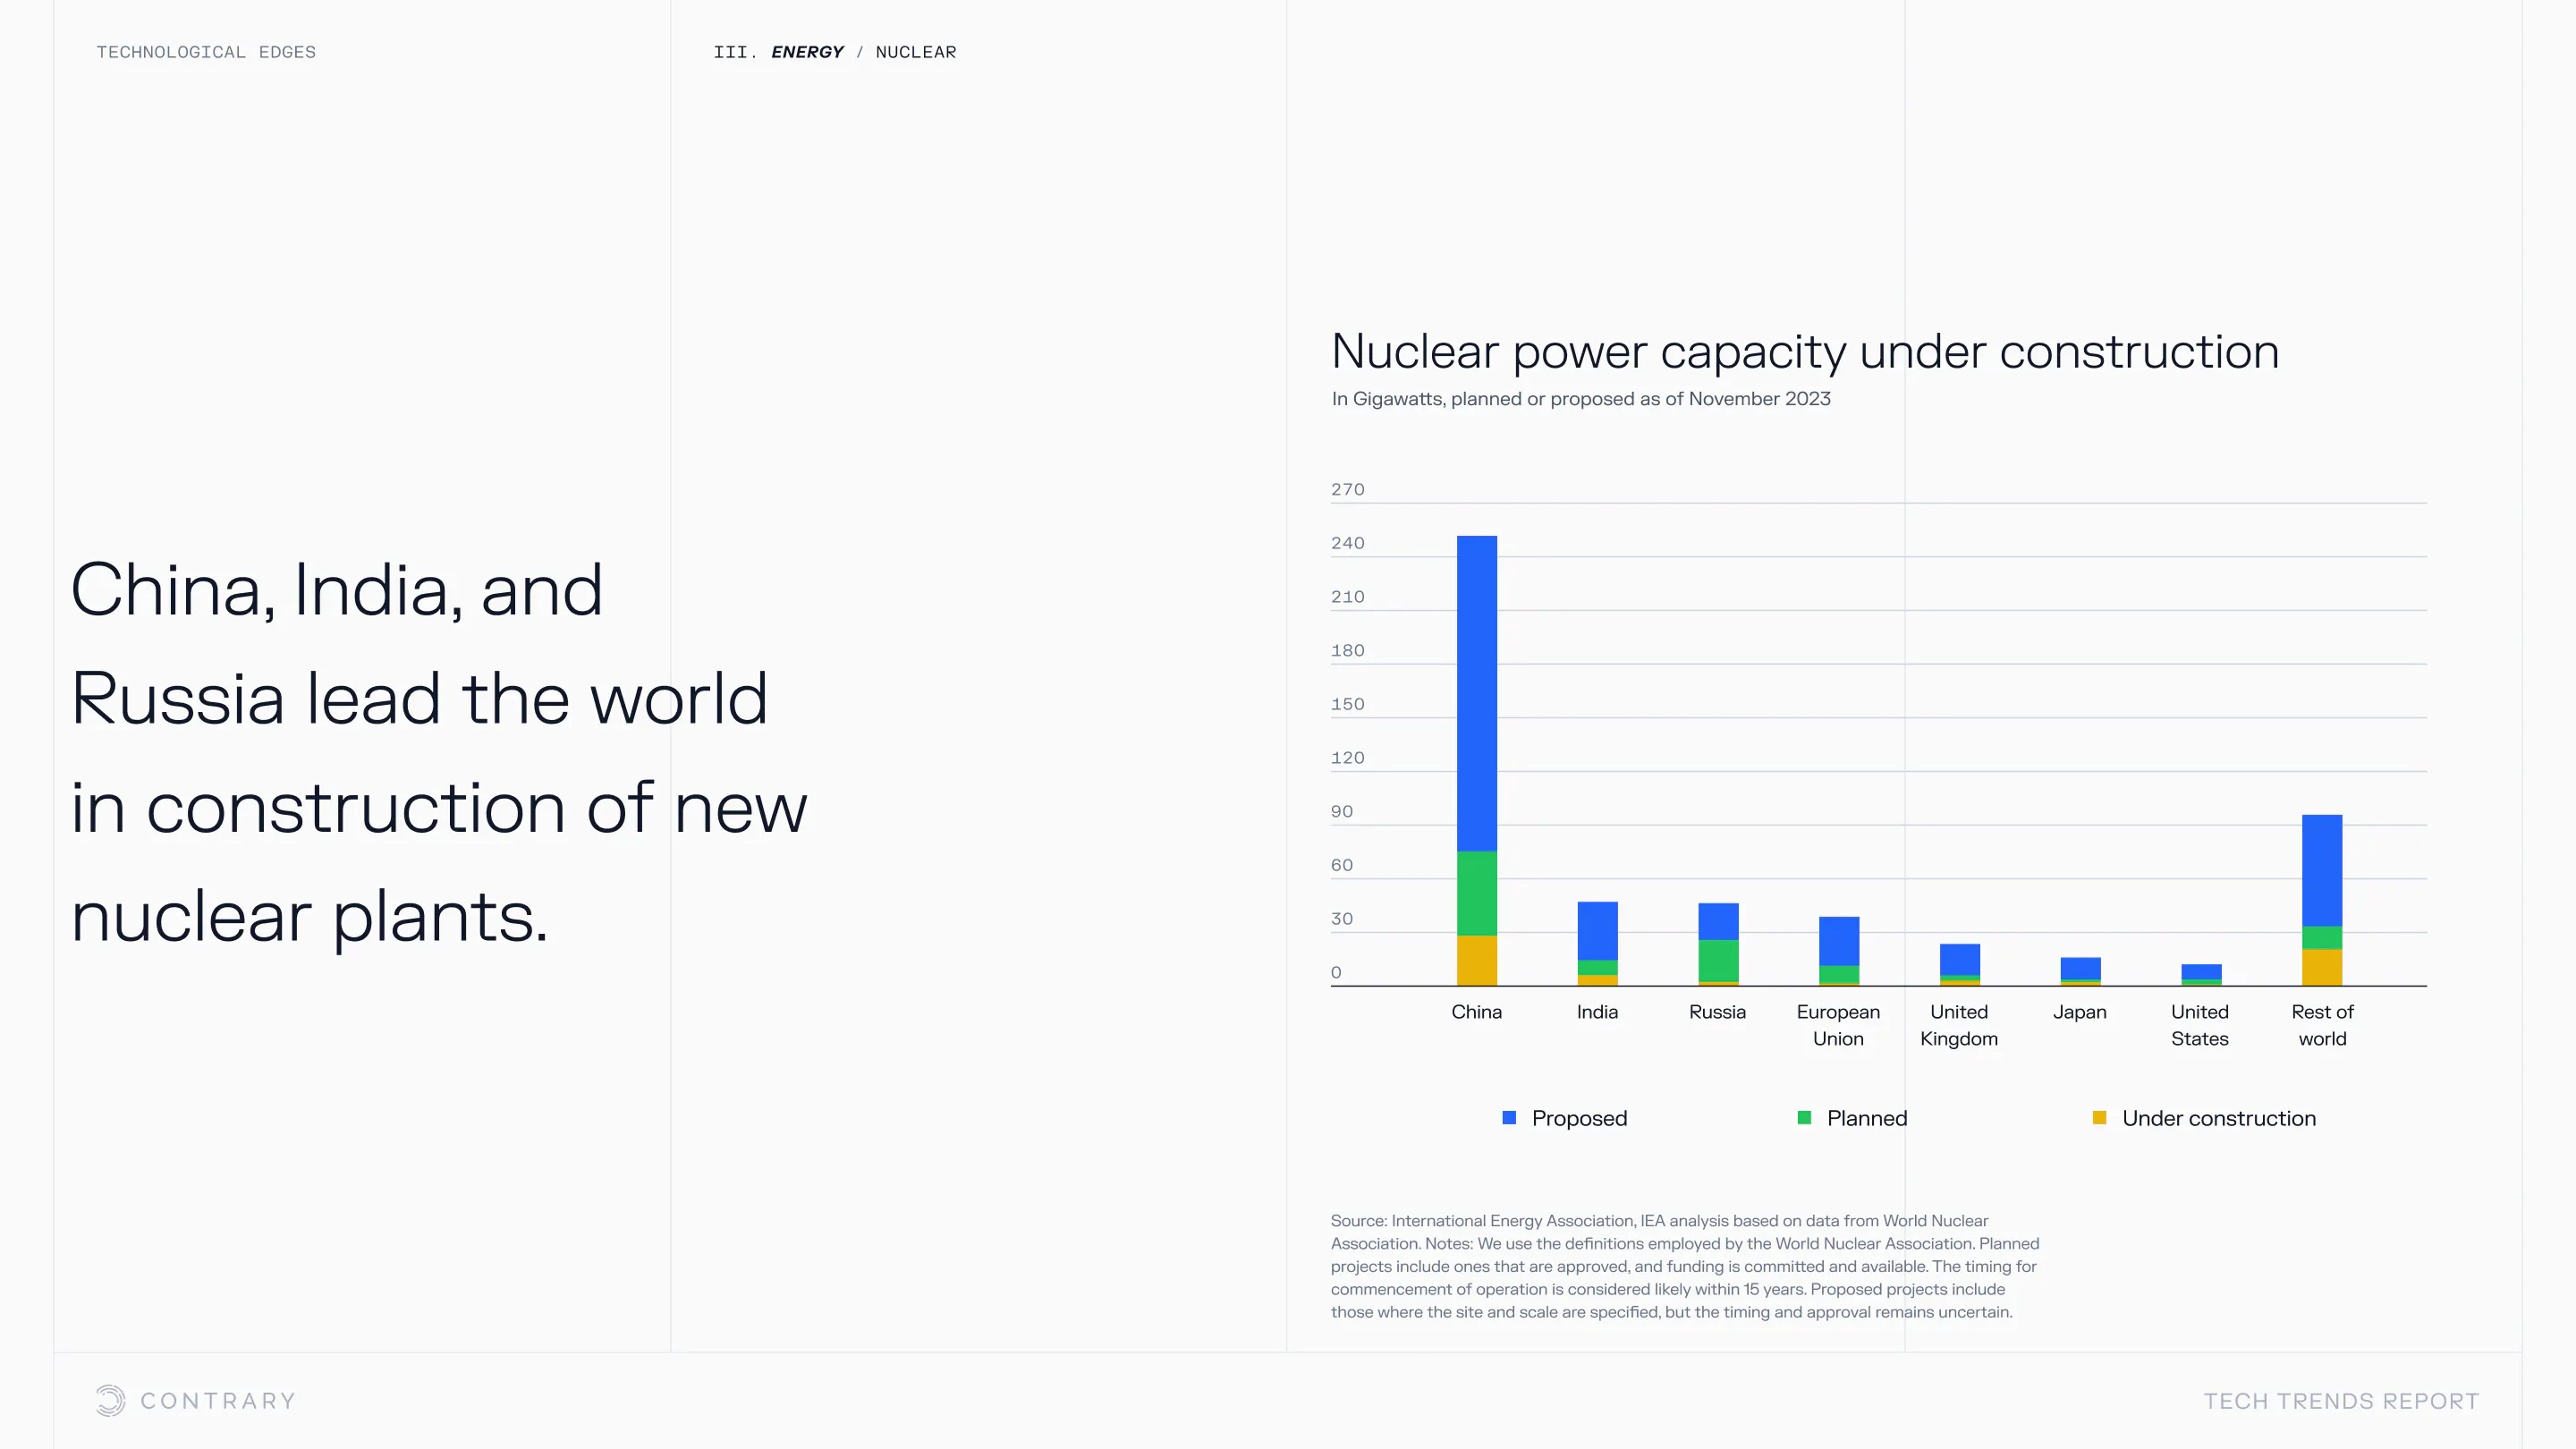Click China's blue Proposed bar segment
2576x1449 pixels.
1476,692
